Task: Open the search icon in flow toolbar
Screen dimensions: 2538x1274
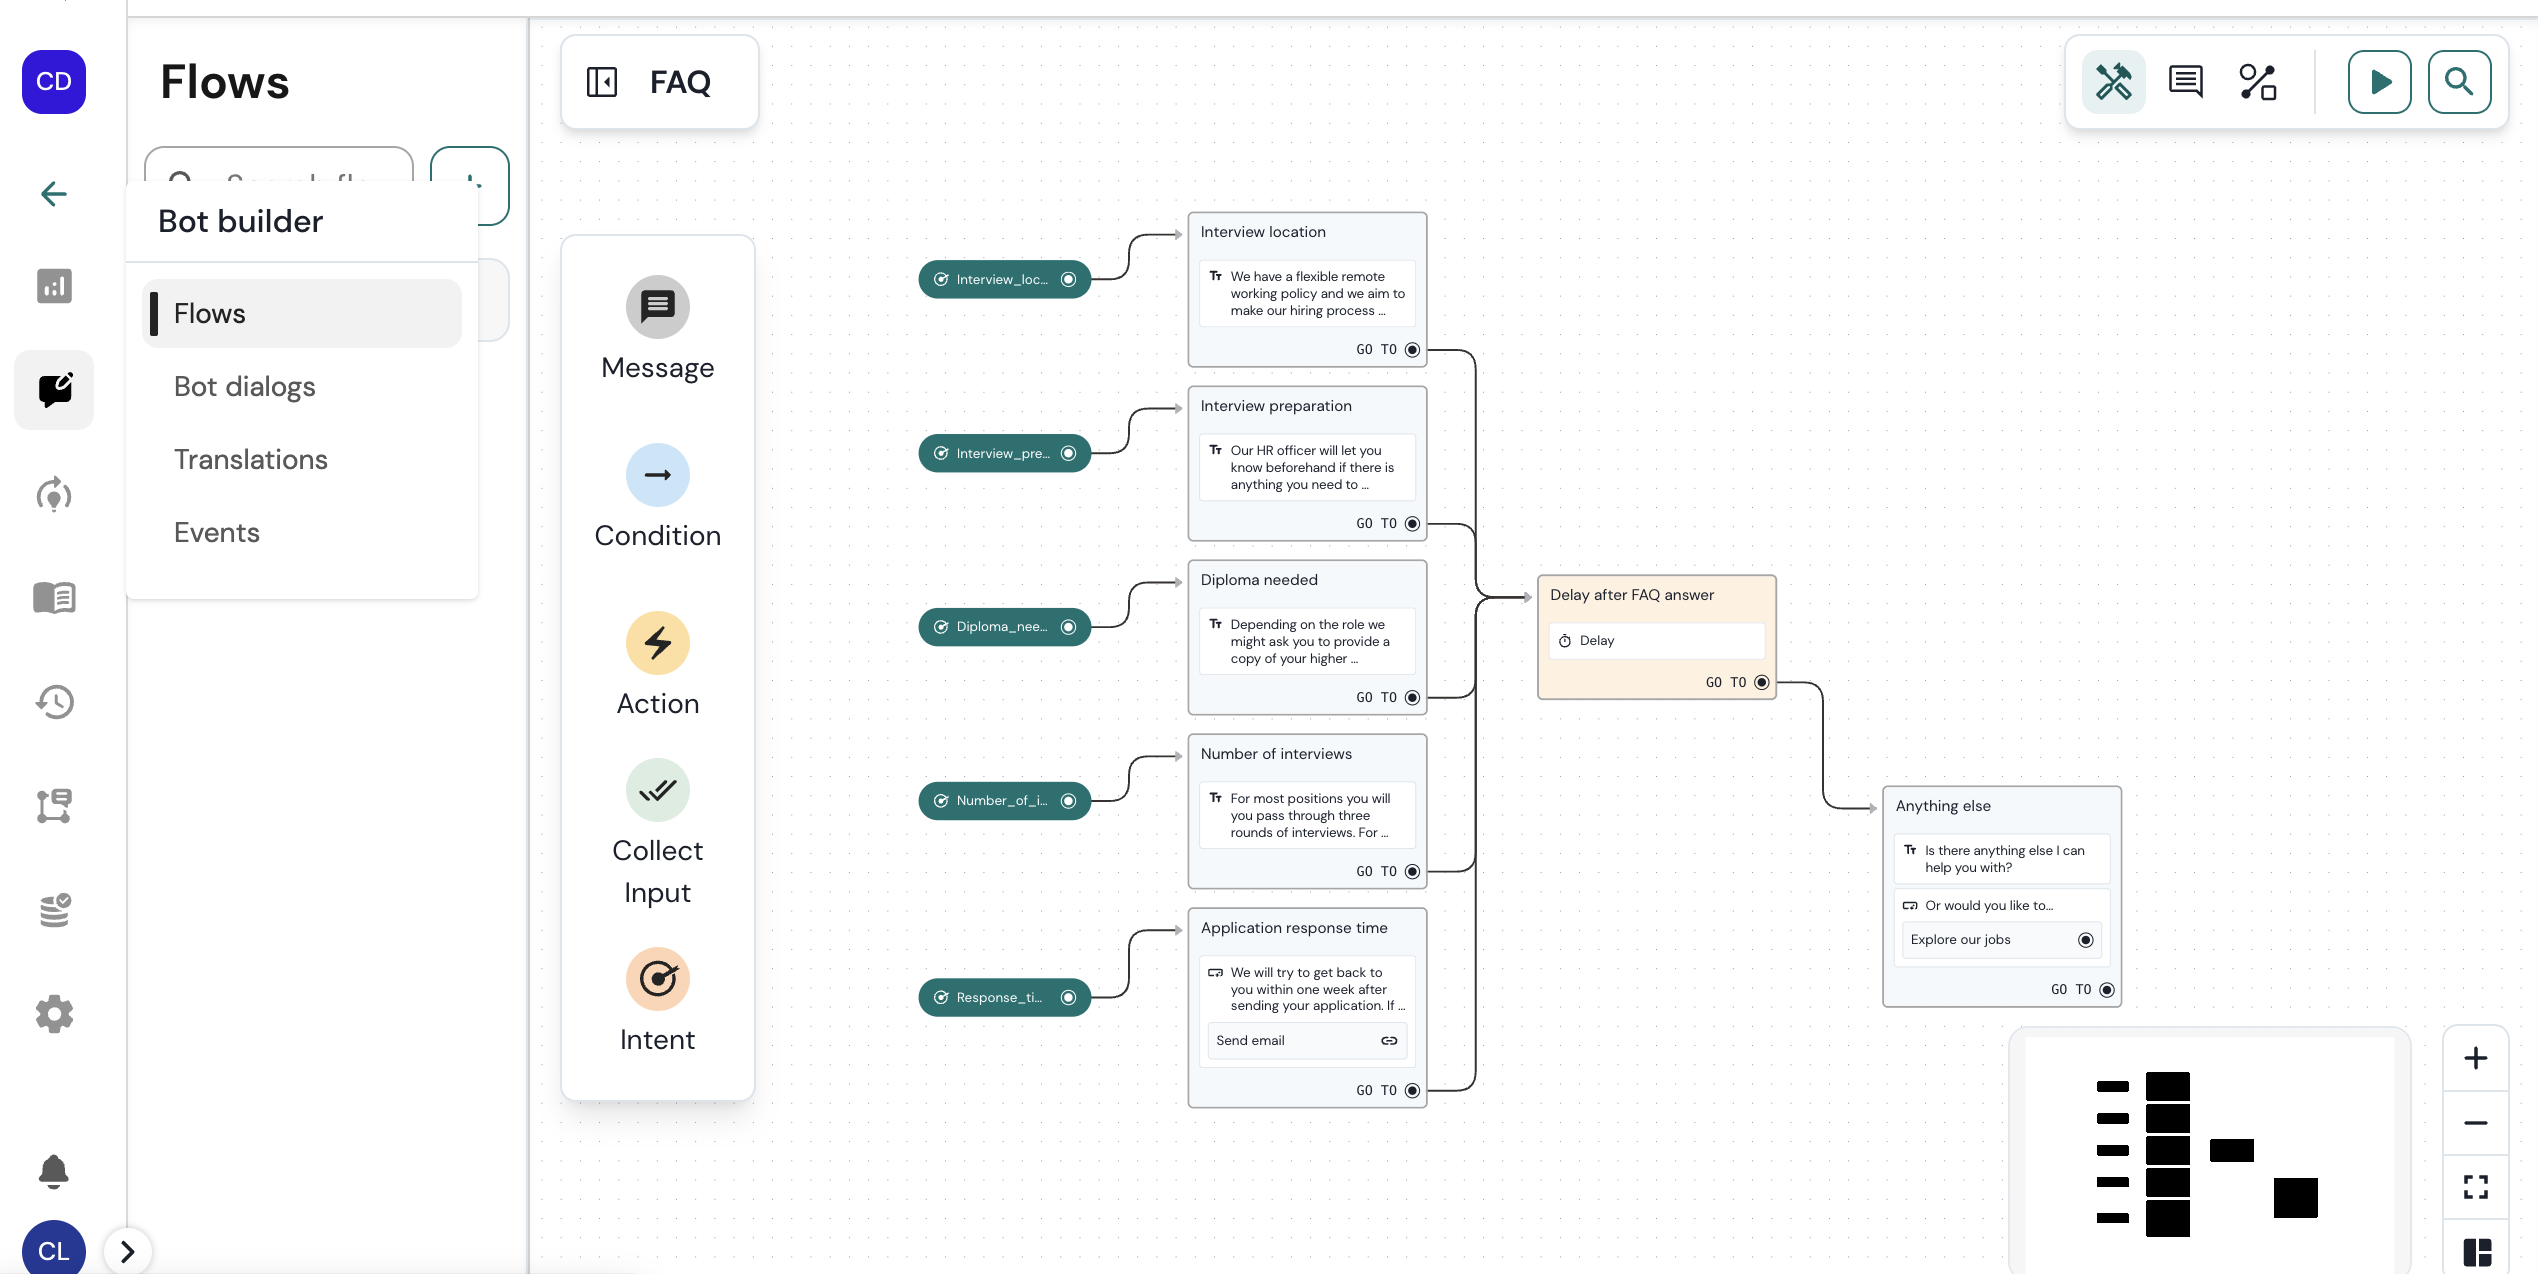Action: [x=2459, y=82]
